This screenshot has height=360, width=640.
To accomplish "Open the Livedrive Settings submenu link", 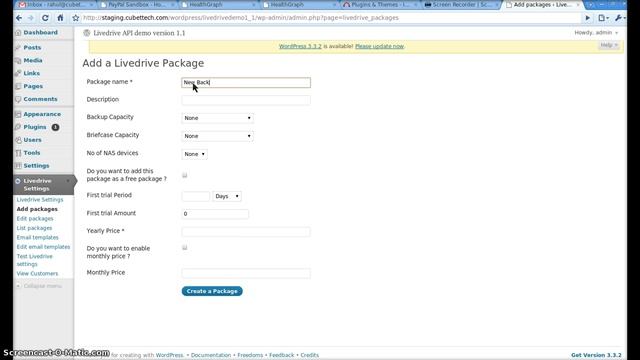I will 40,200.
